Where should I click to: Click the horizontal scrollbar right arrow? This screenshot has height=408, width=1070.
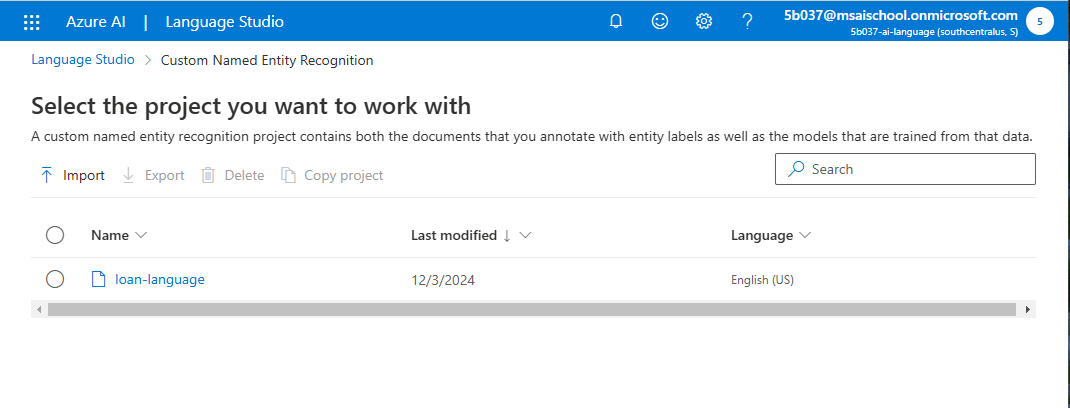point(1028,310)
